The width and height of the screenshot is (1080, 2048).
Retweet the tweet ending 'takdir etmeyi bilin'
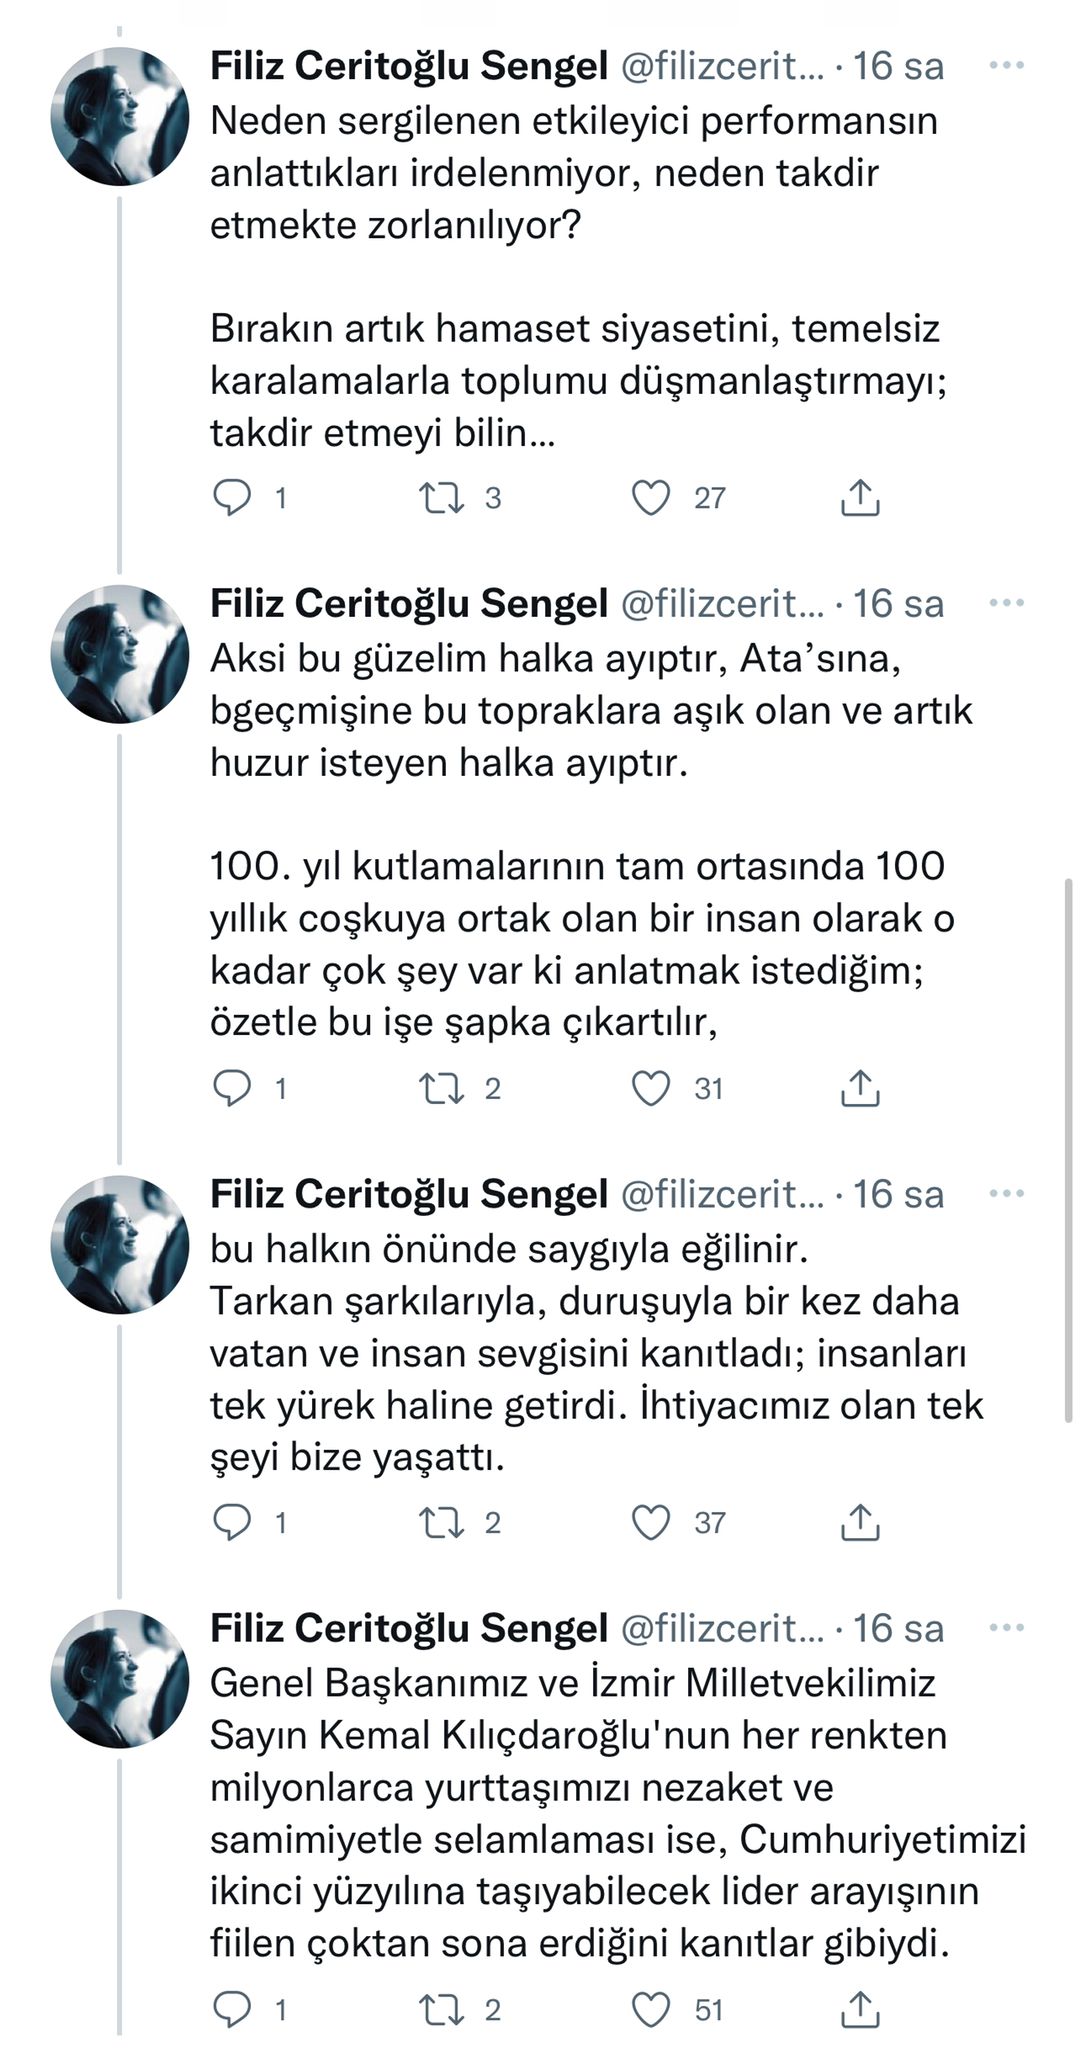(441, 497)
